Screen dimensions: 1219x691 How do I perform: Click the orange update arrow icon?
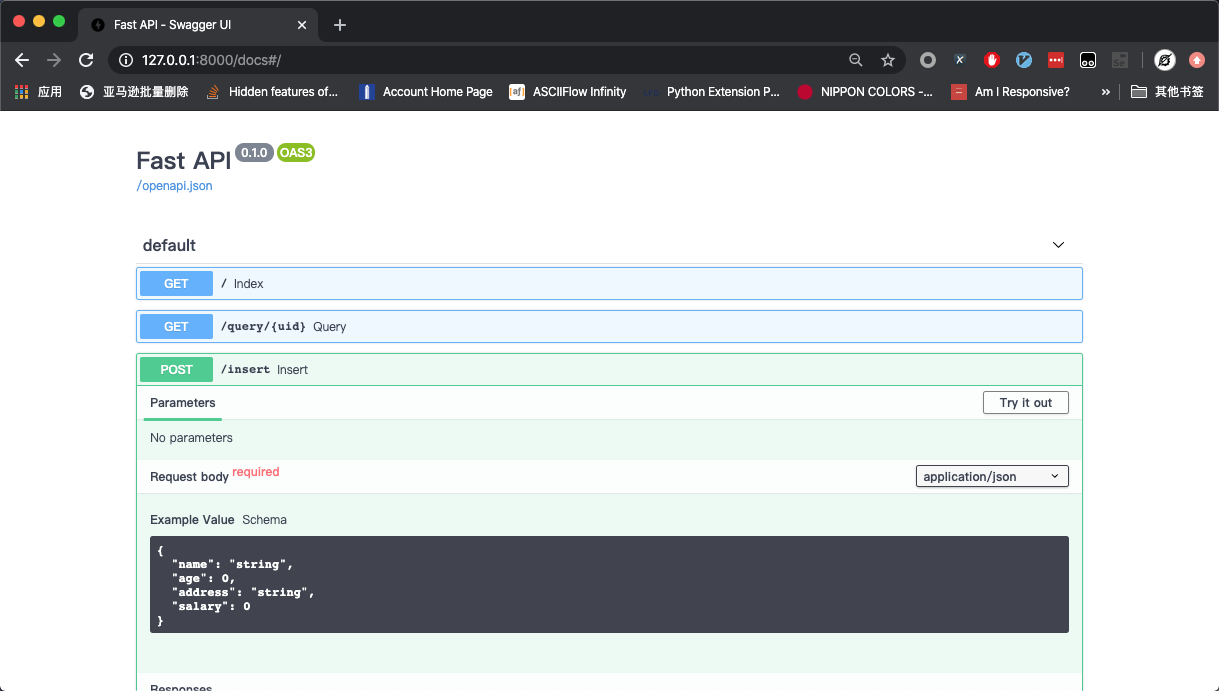1197,60
